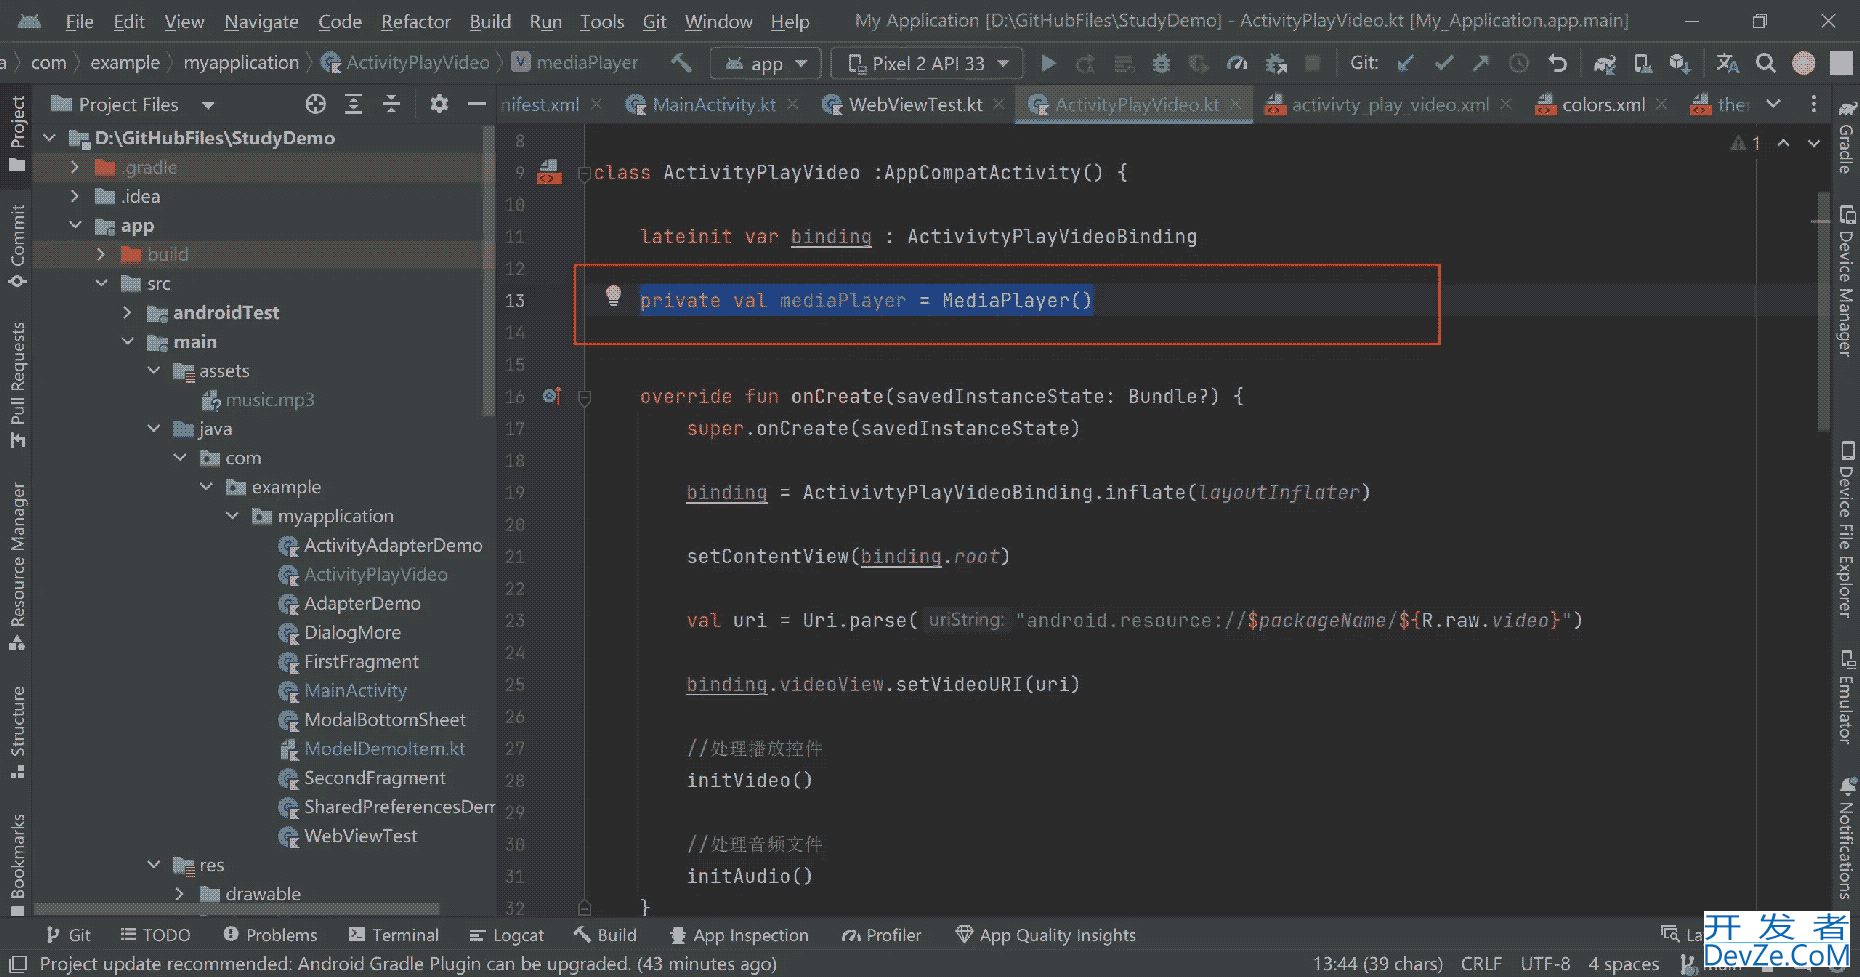Select ModalBottomSheet in the project tree
The height and width of the screenshot is (977, 1860).
pos(384,719)
